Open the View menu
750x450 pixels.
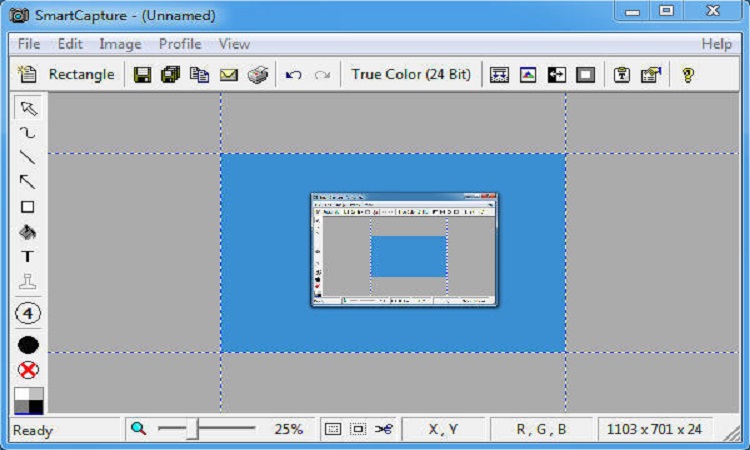(x=234, y=44)
